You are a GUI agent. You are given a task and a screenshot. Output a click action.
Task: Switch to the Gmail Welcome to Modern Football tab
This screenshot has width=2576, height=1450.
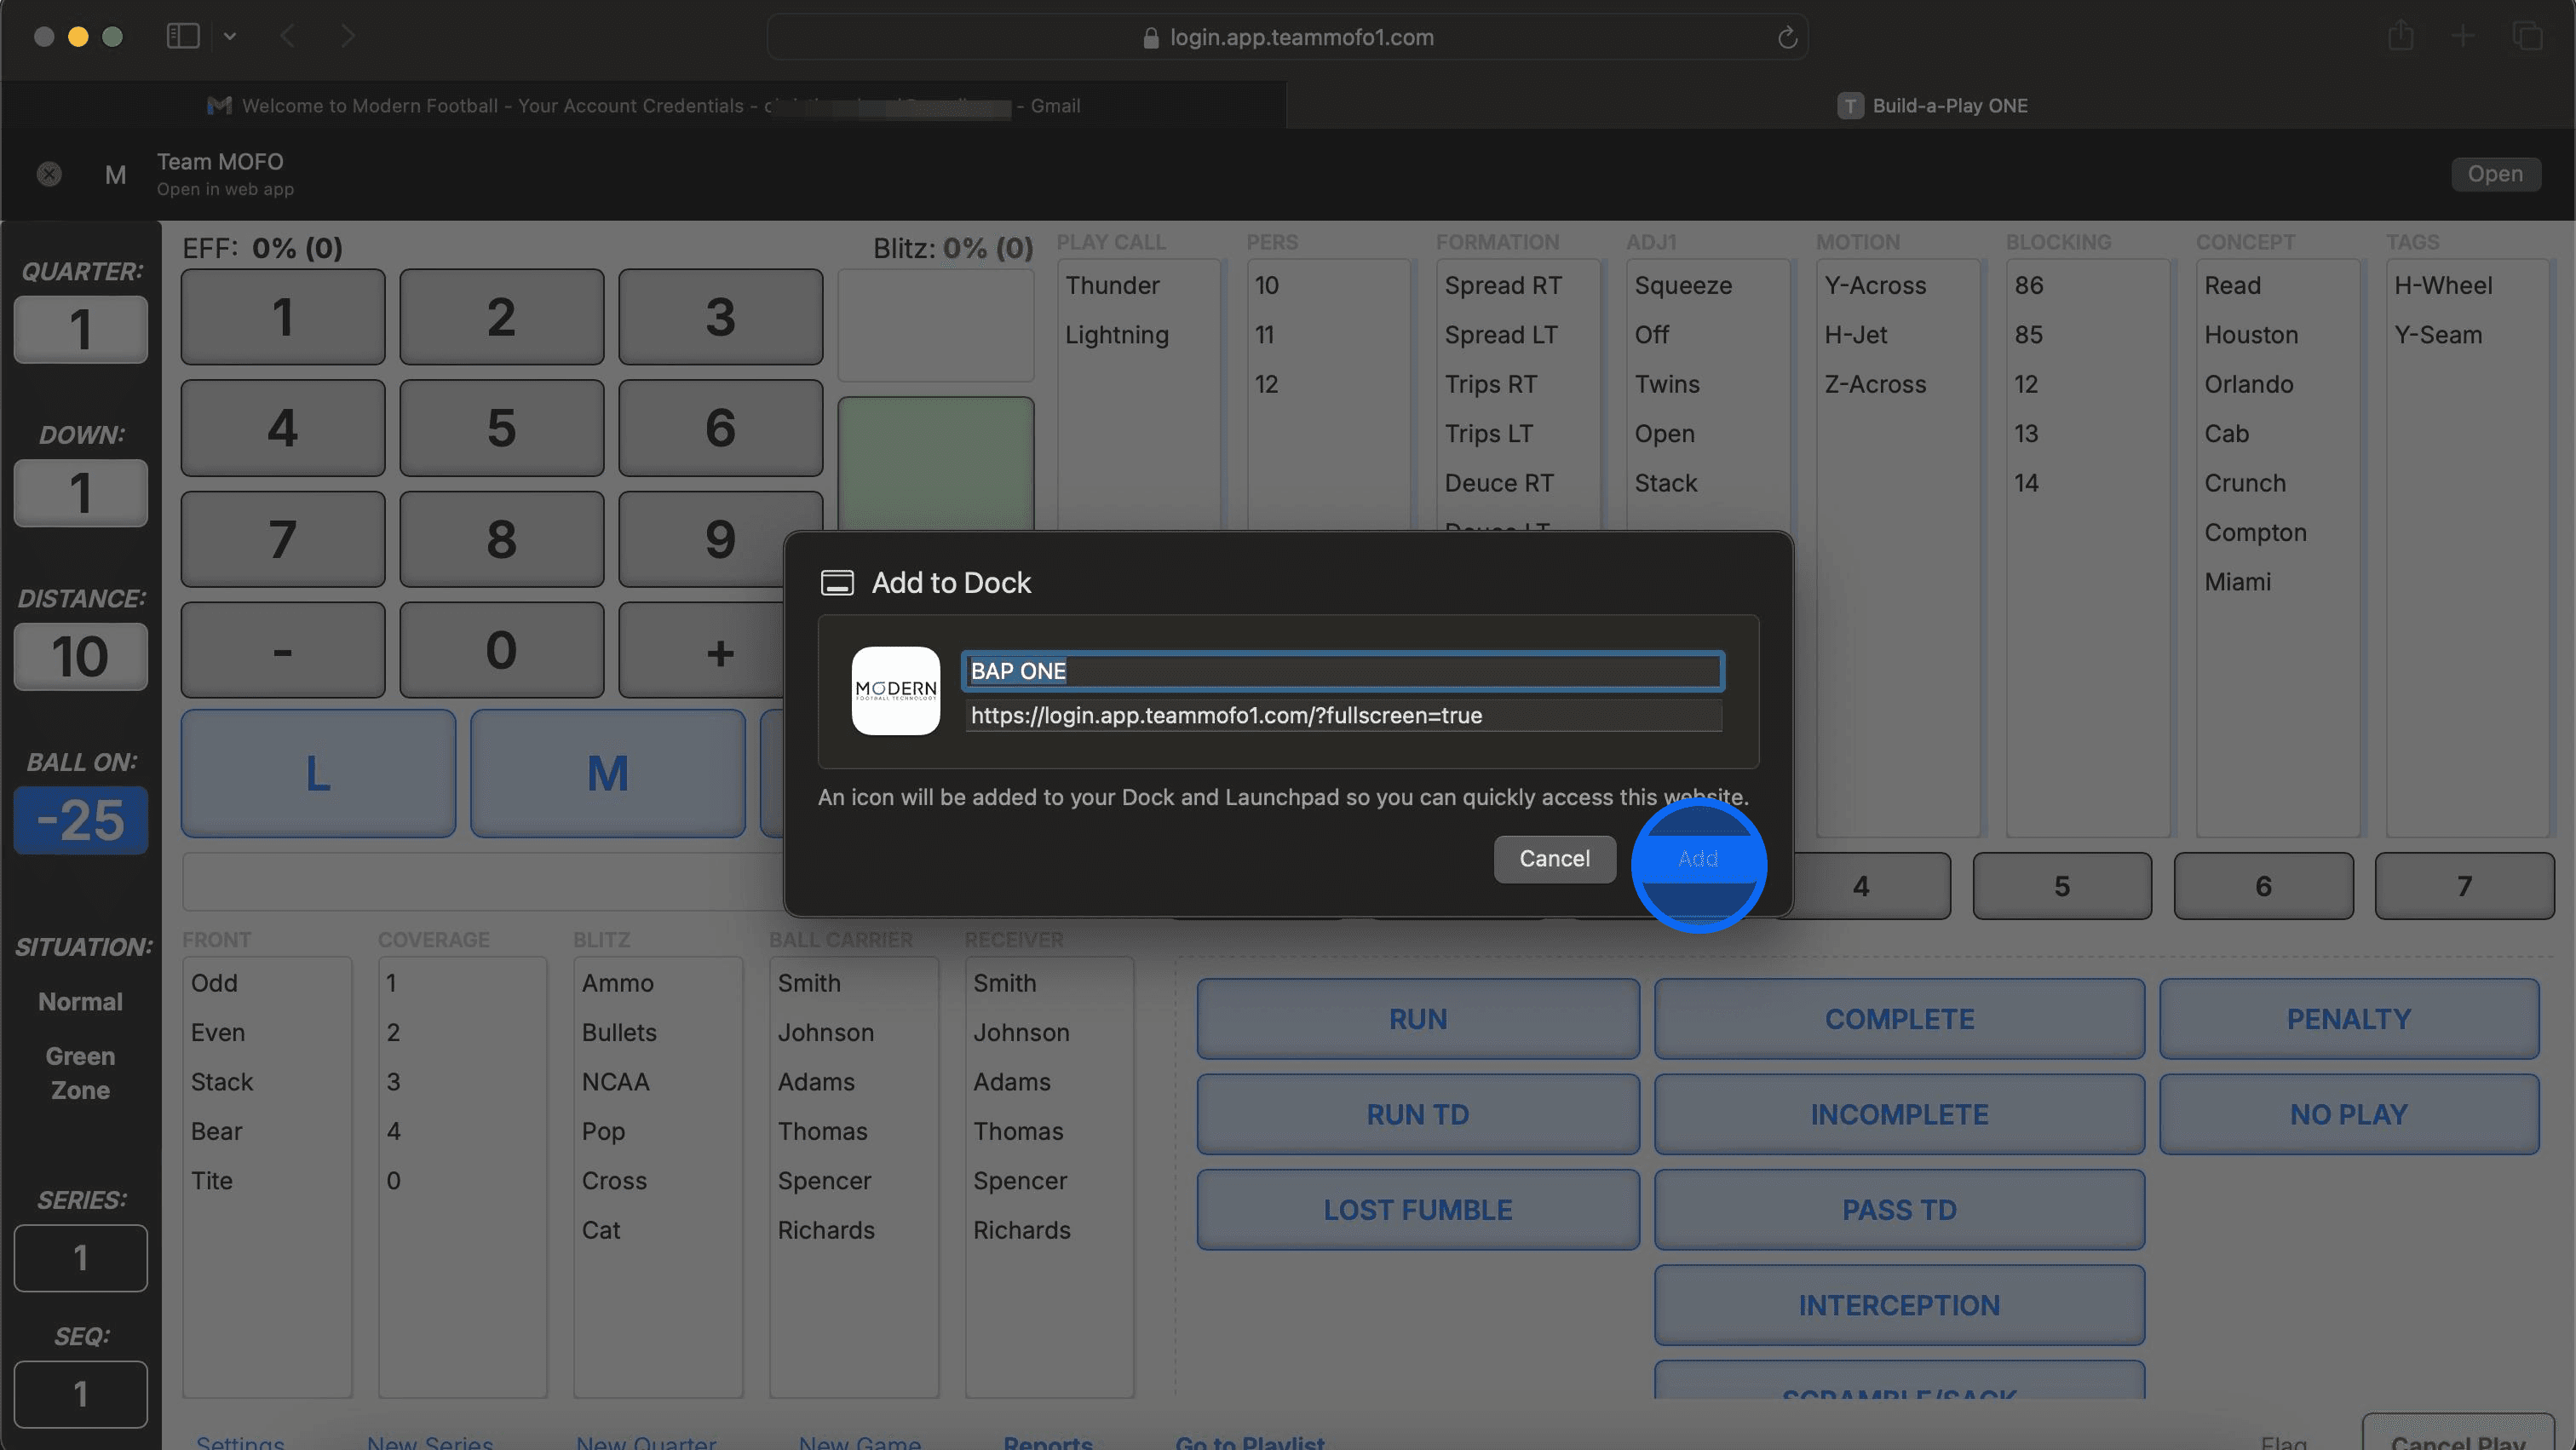(643, 105)
